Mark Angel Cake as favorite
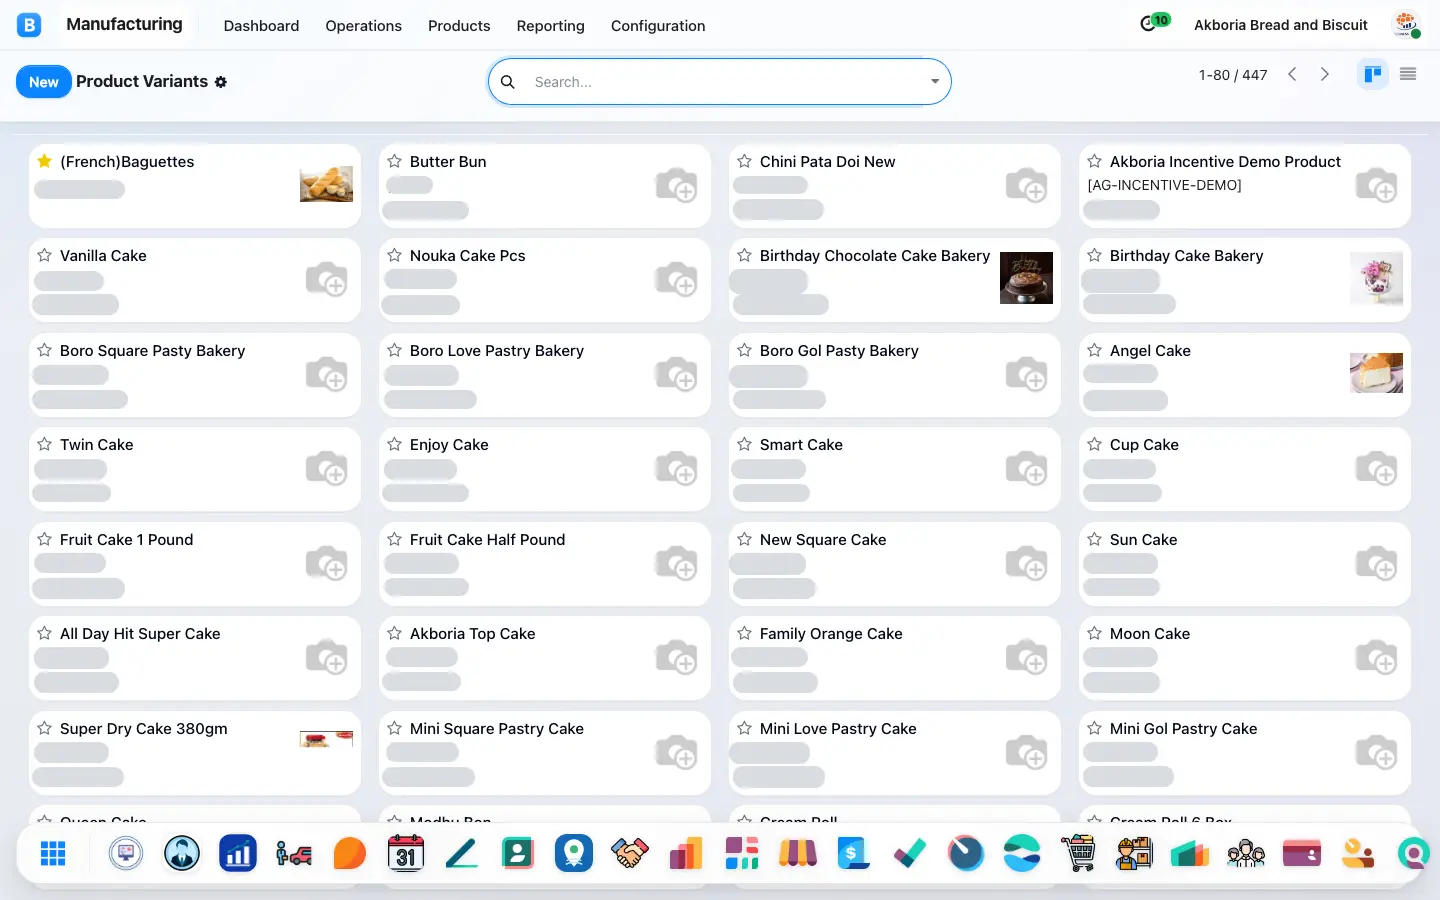1440x900 pixels. (1095, 350)
